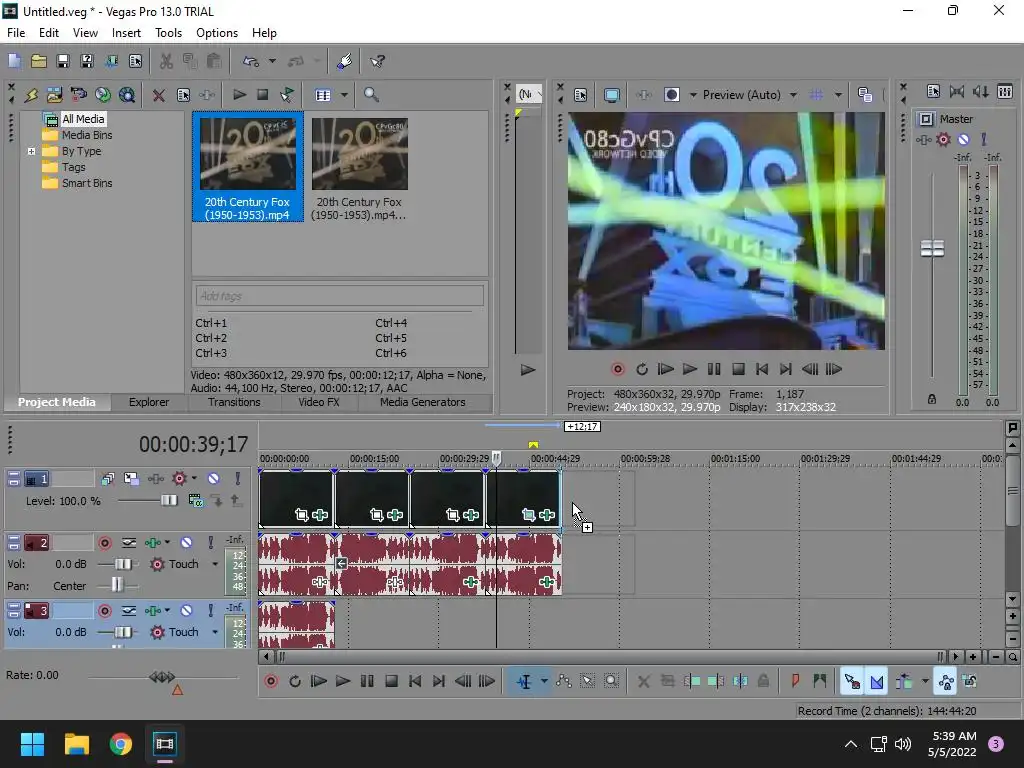The height and width of the screenshot is (768, 1024).
Task: Click Loop Playback in the timeline transport
Action: tap(295, 681)
